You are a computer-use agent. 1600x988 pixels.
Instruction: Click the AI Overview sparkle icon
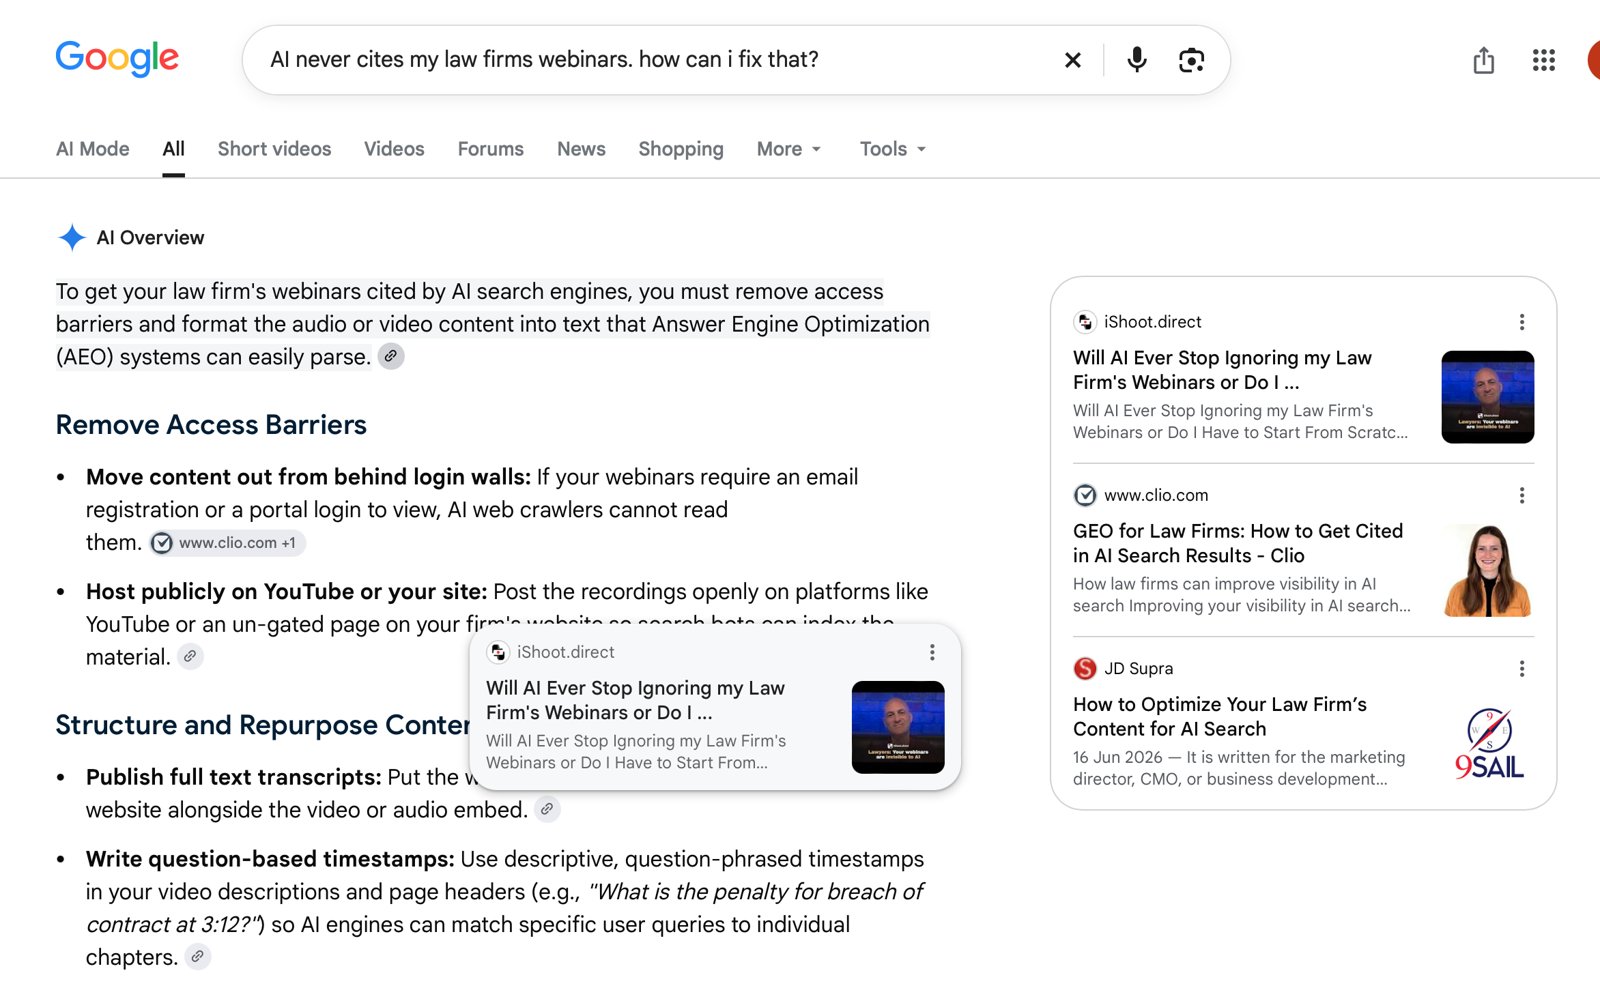72,237
